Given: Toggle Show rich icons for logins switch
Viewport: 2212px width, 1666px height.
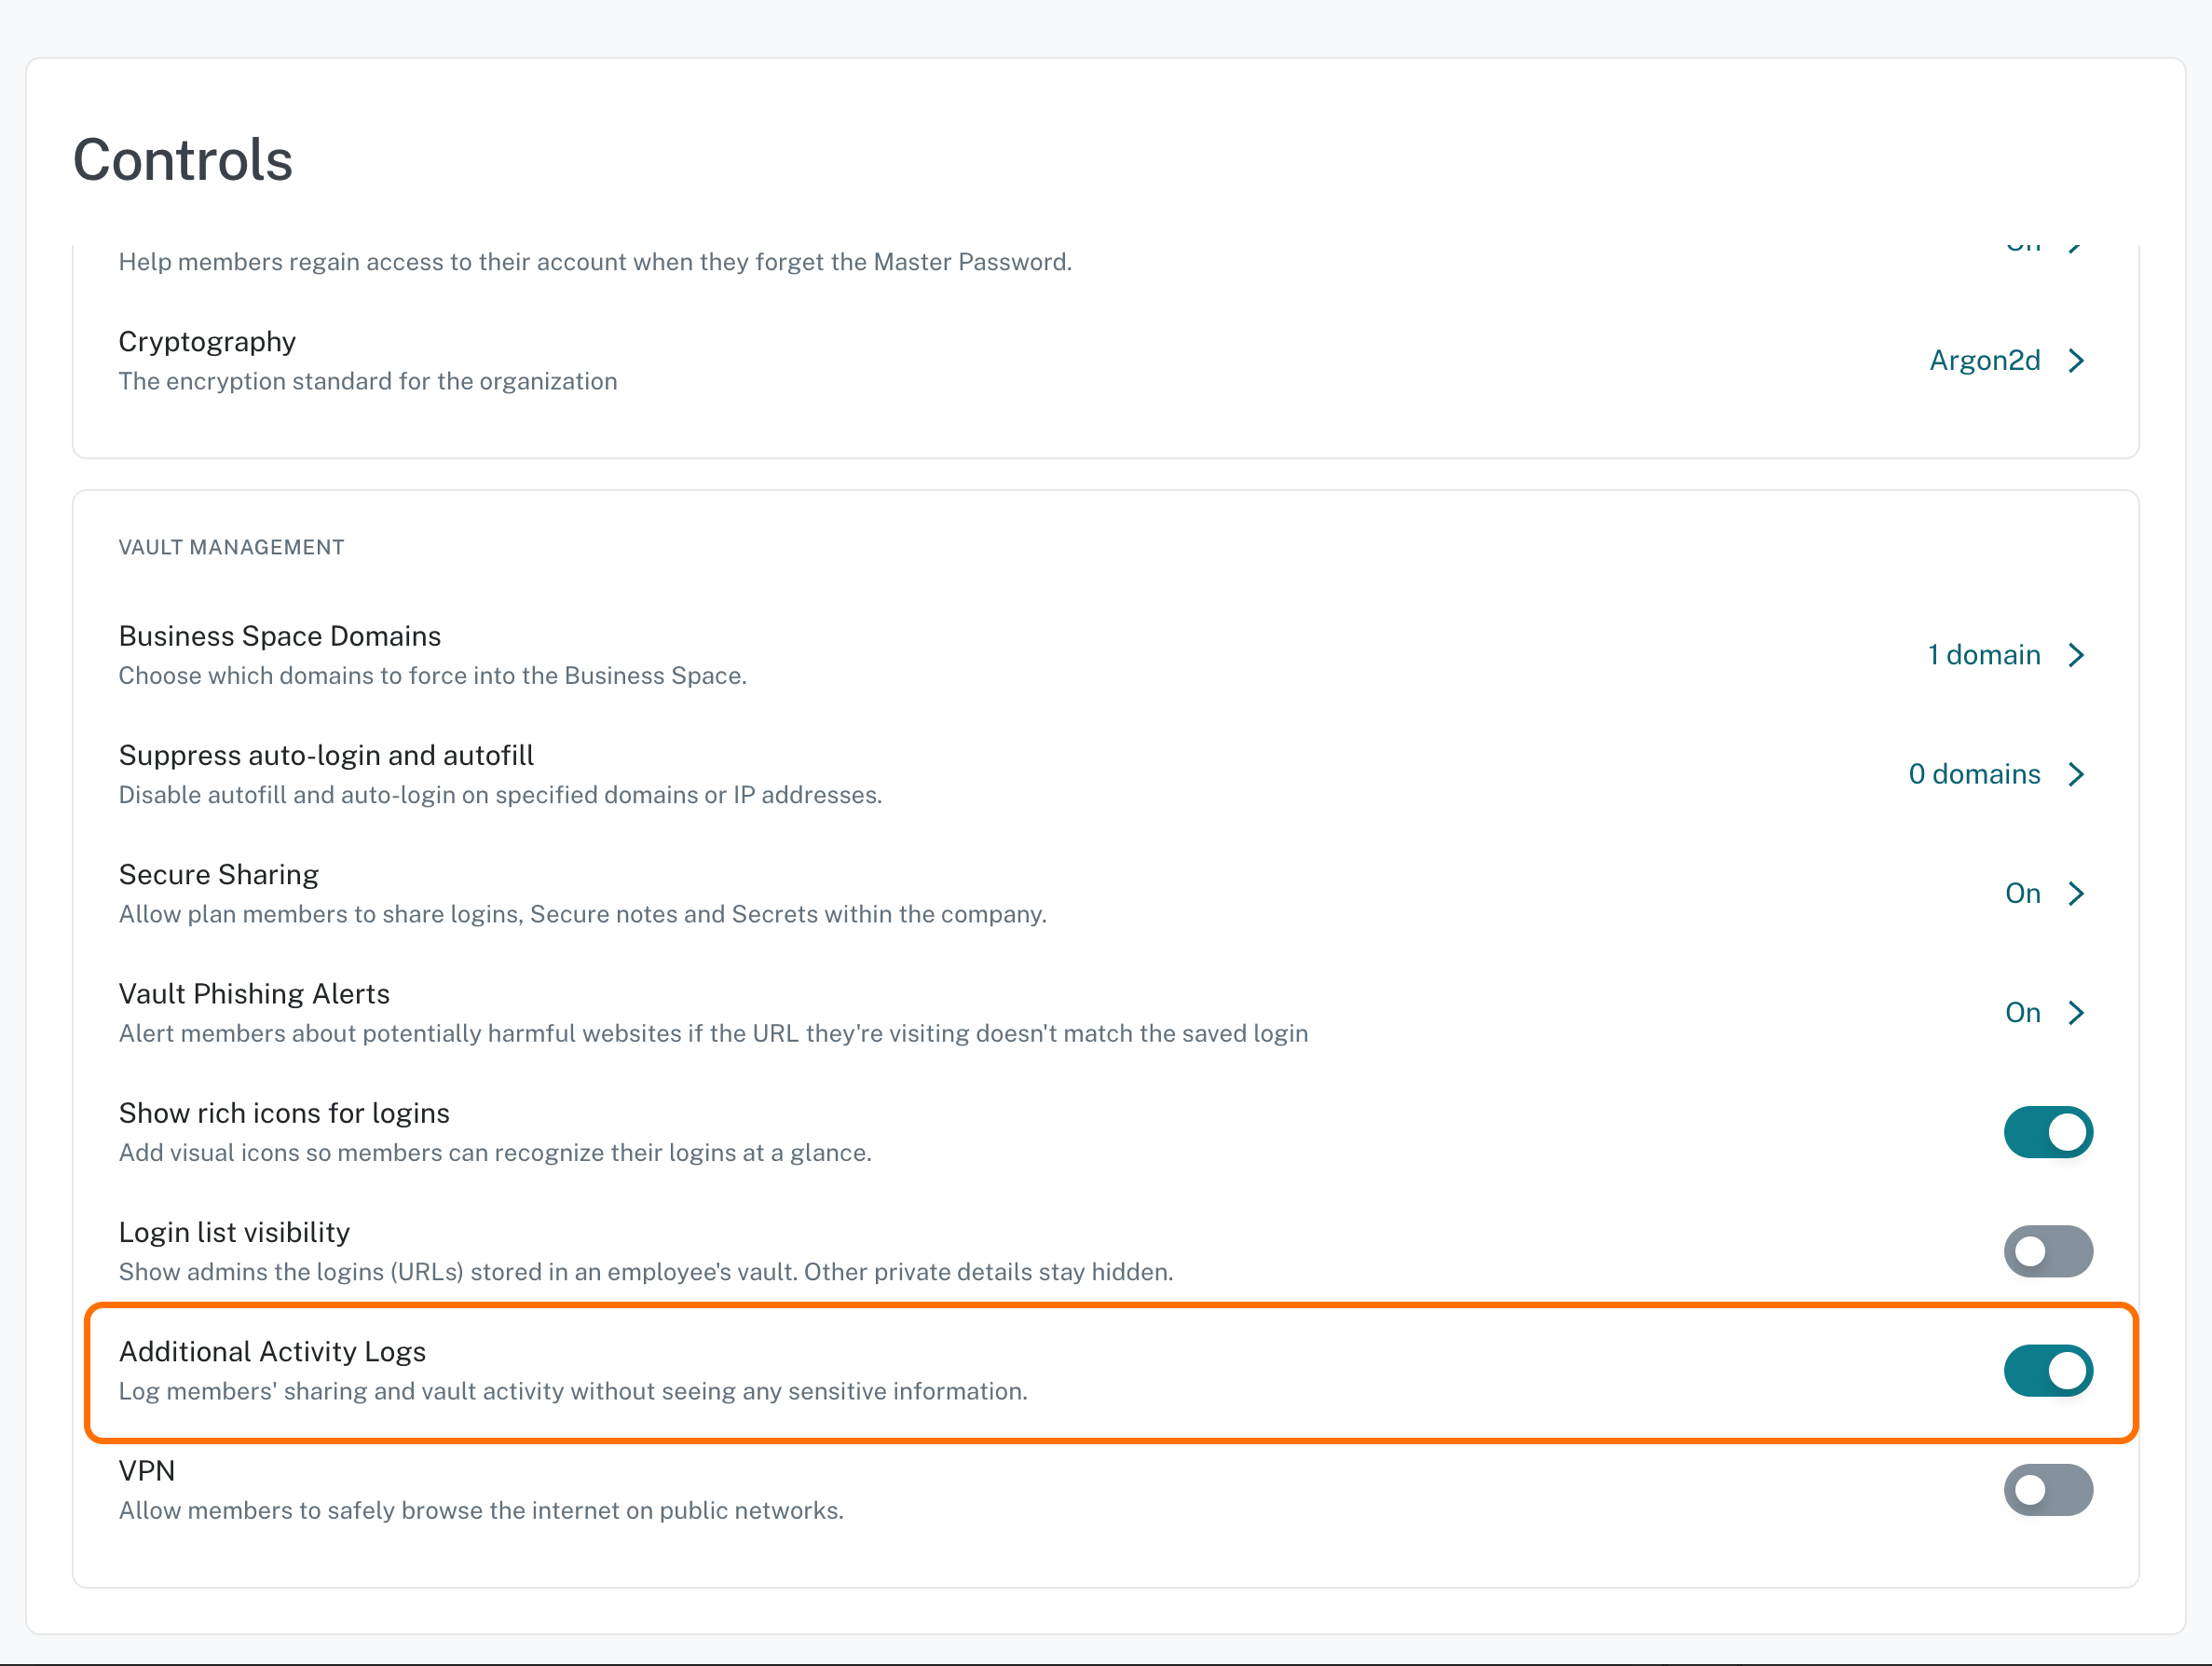Looking at the screenshot, I should click(x=2047, y=1132).
